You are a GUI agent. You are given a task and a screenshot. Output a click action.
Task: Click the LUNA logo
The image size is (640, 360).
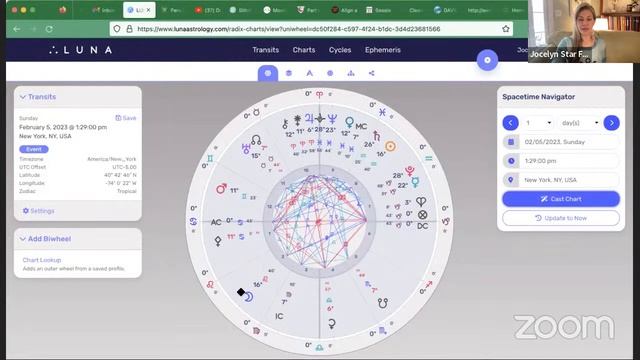(80, 50)
